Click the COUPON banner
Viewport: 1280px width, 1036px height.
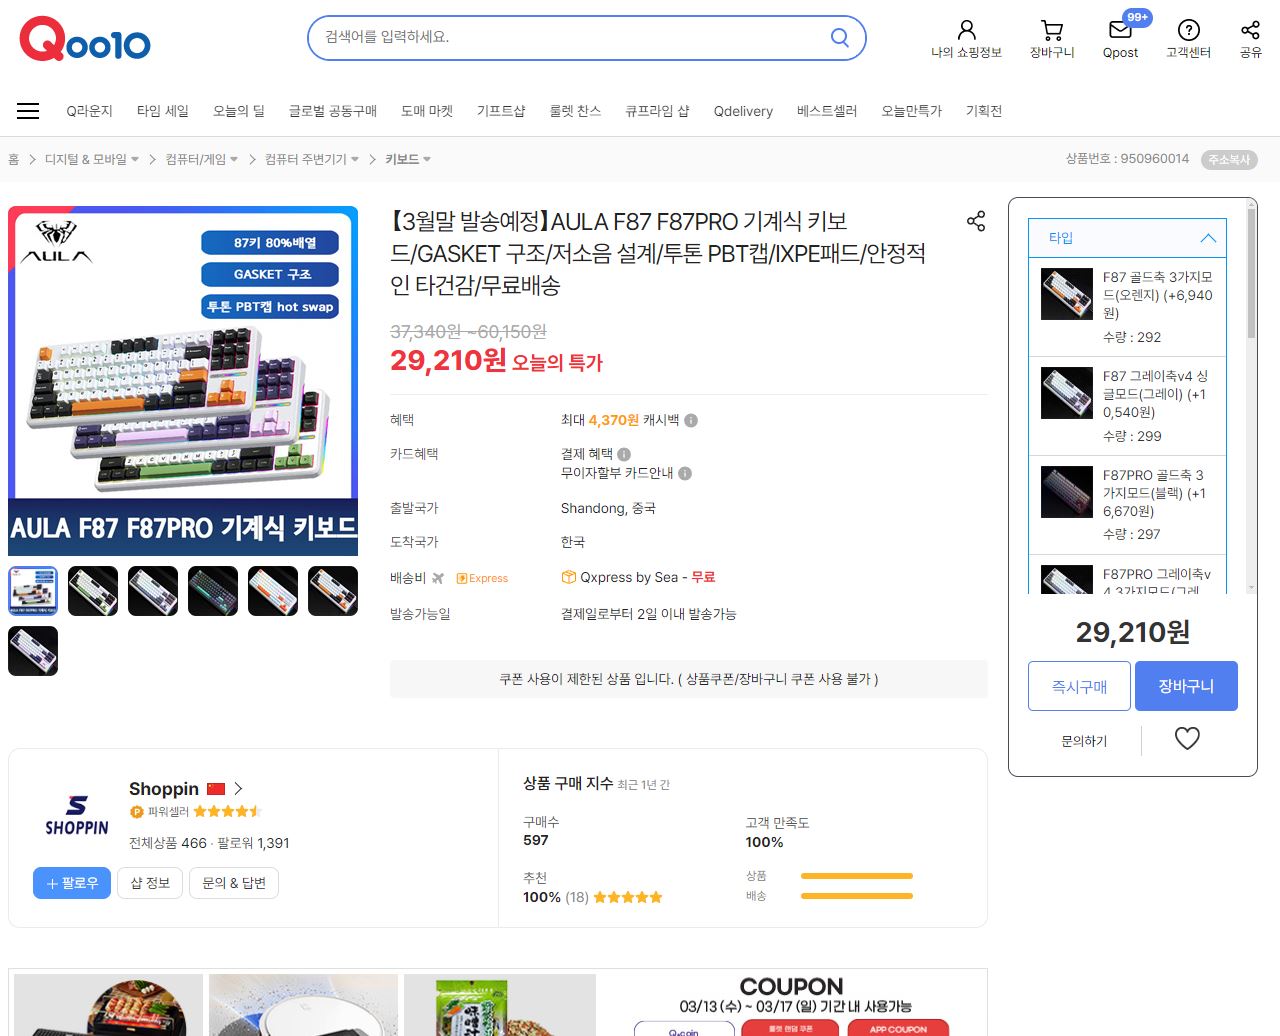tap(791, 1003)
